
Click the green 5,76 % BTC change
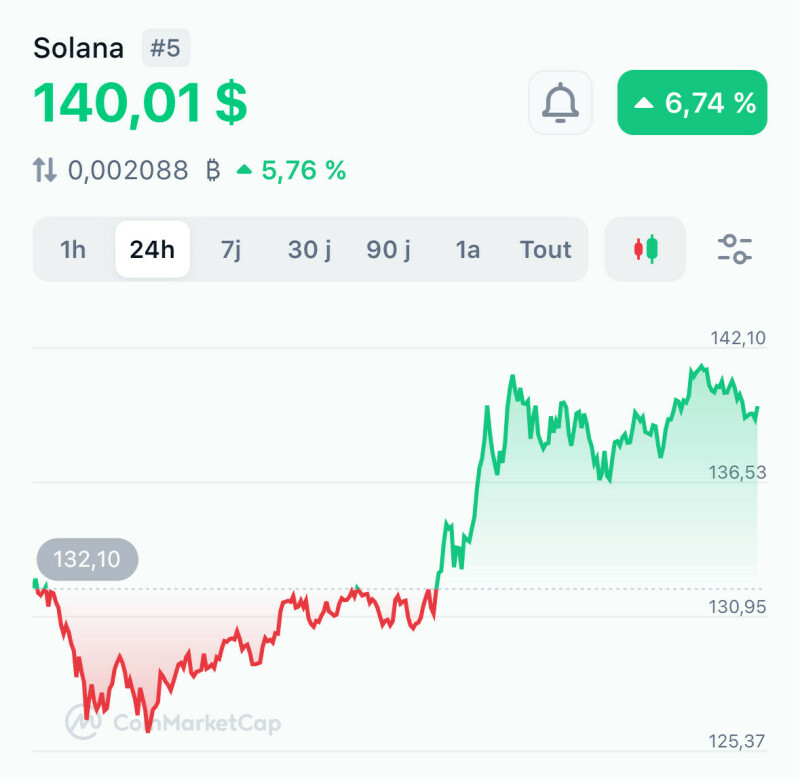(x=292, y=170)
